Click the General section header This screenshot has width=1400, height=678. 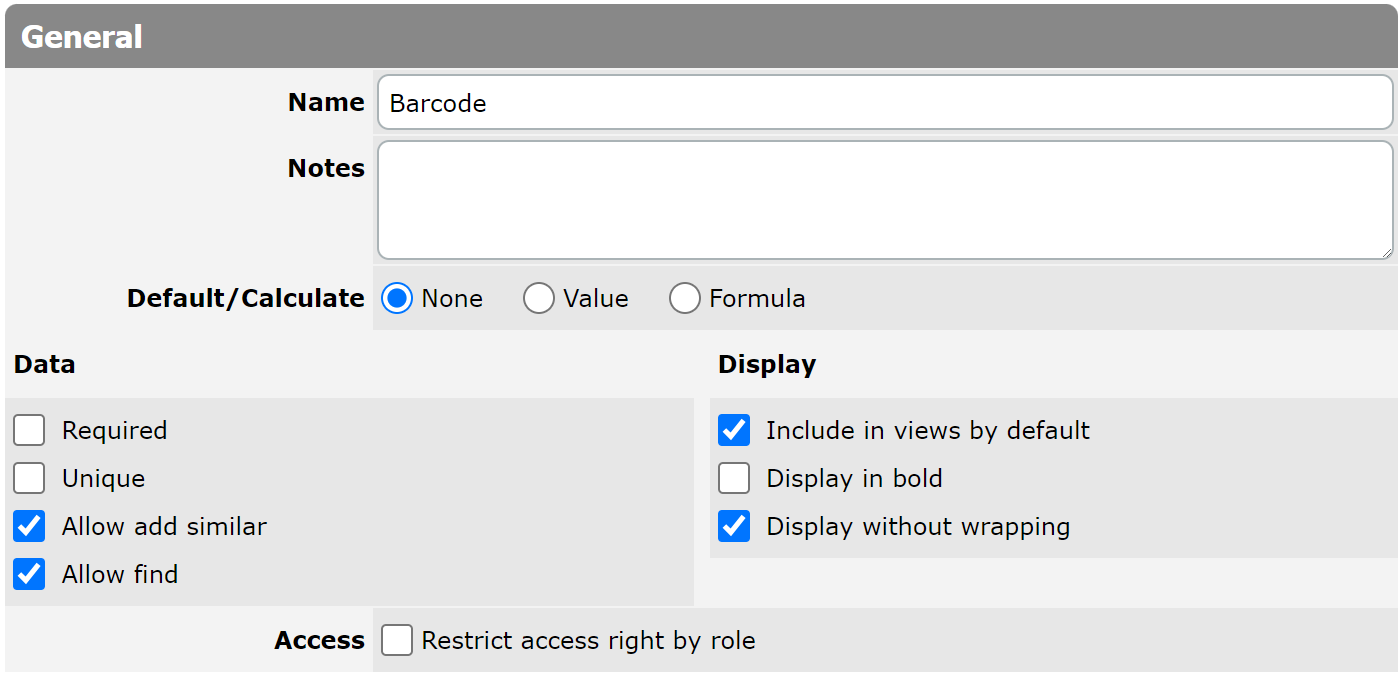coord(700,37)
